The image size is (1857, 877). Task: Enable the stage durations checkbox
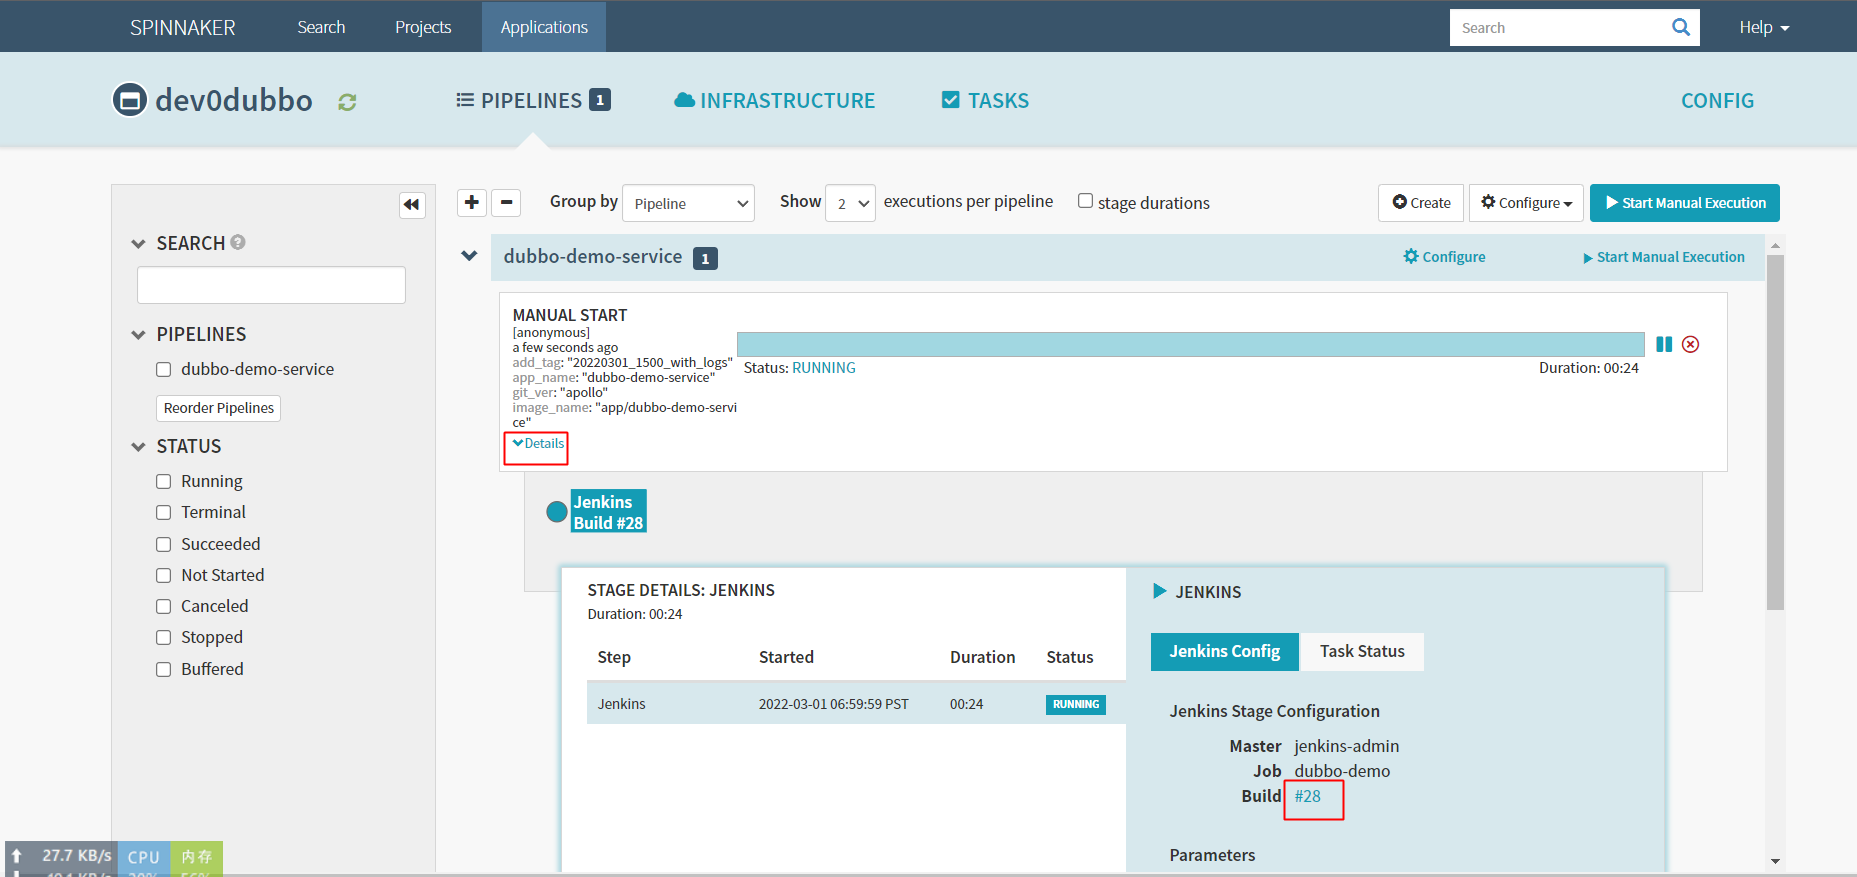1085,201
